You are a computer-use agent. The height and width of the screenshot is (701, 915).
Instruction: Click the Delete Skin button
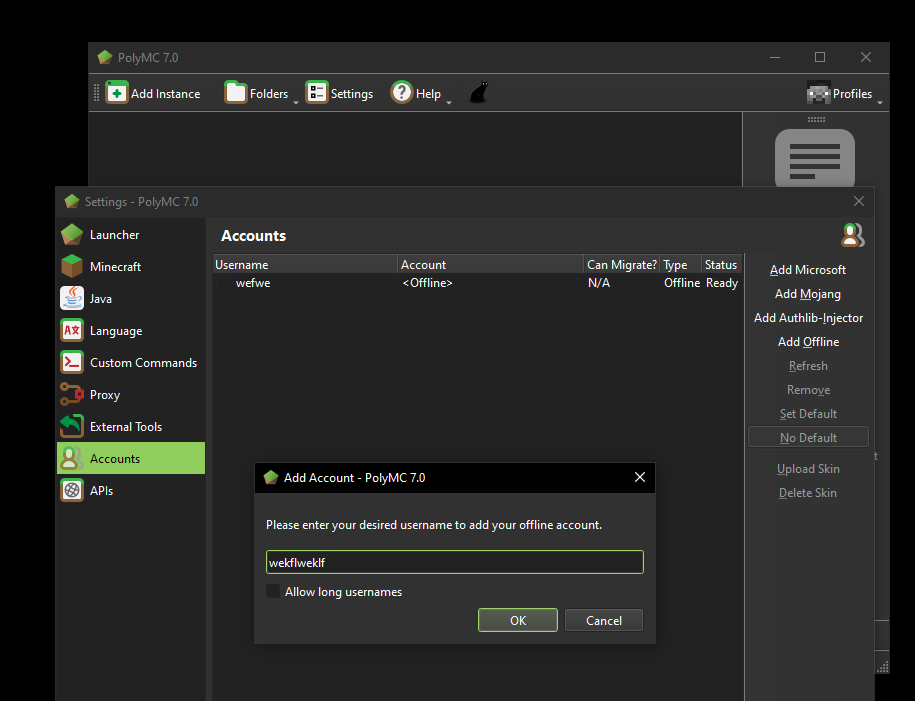[808, 493]
